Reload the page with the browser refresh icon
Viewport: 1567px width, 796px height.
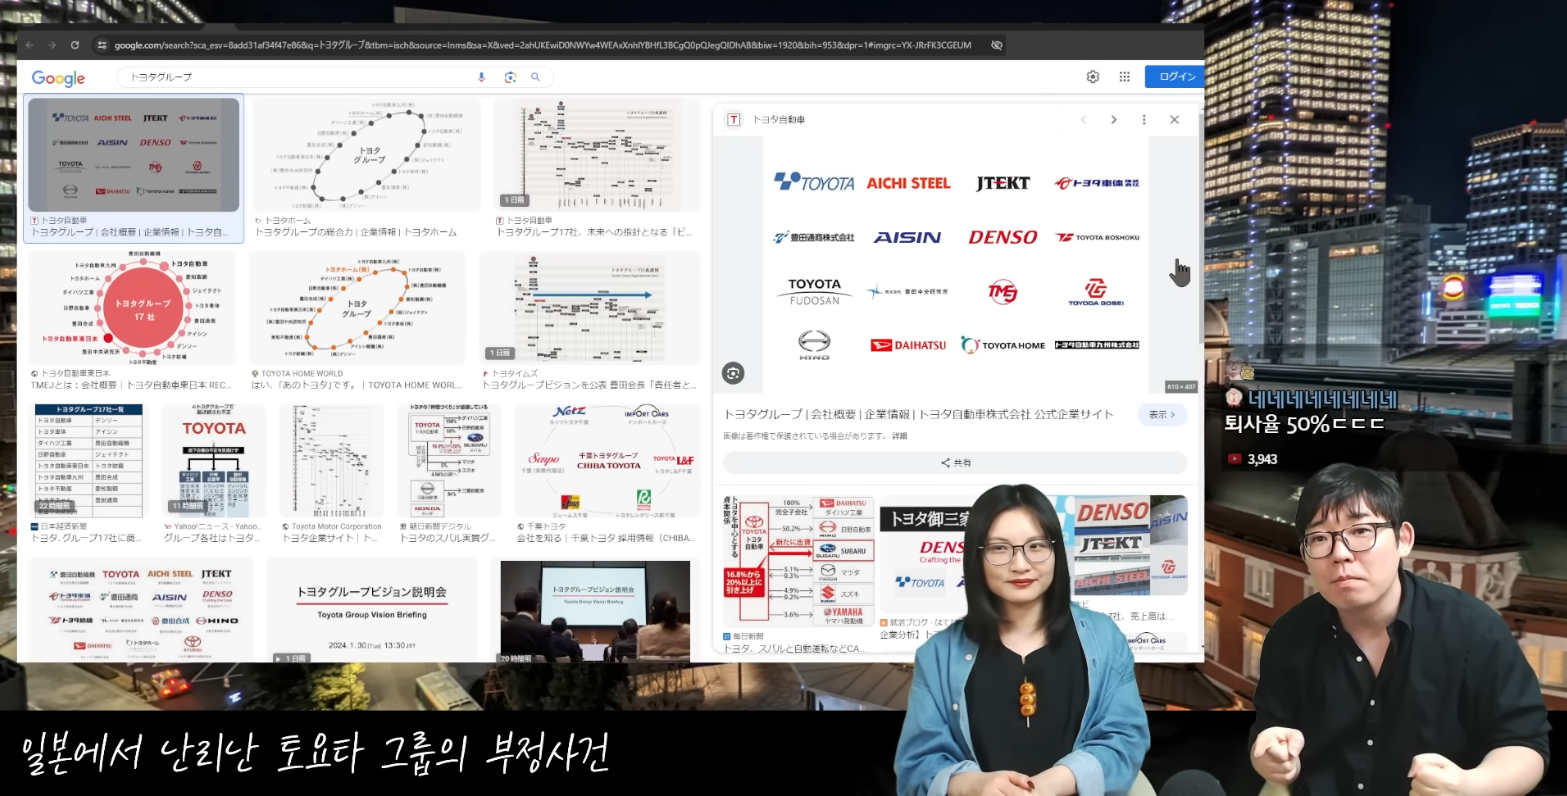[x=74, y=44]
